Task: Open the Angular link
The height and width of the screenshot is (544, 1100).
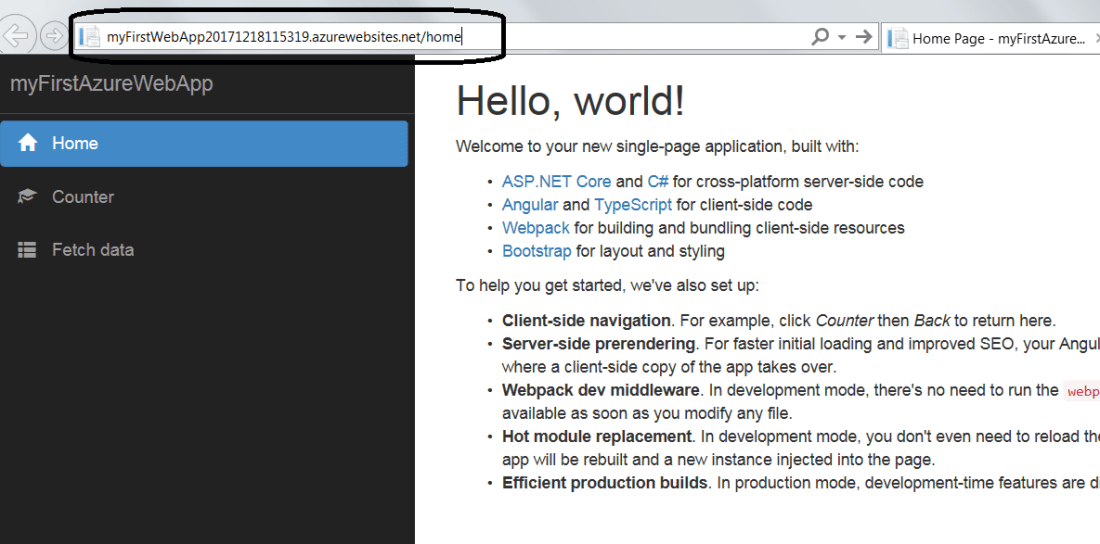Action: point(530,205)
